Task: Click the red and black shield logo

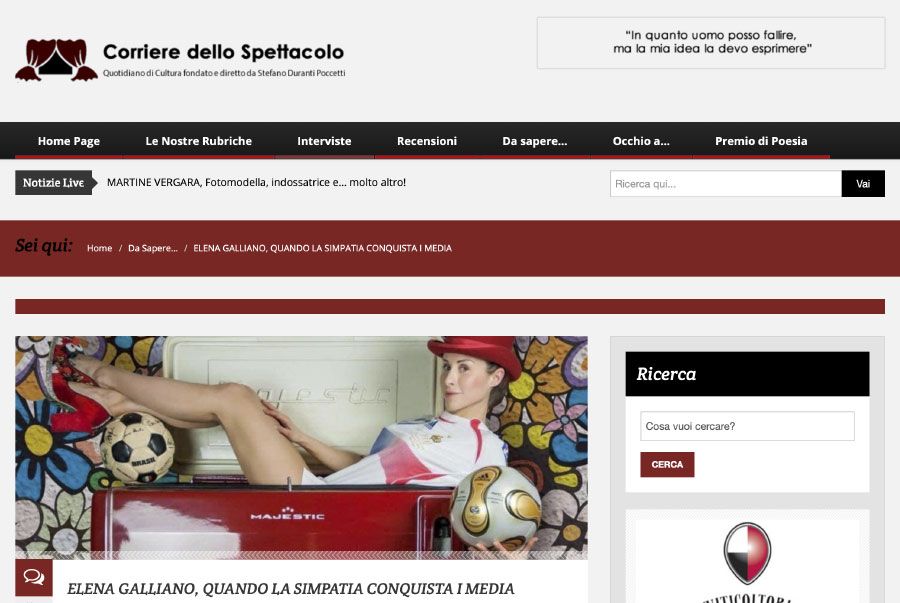Action: click(x=747, y=553)
